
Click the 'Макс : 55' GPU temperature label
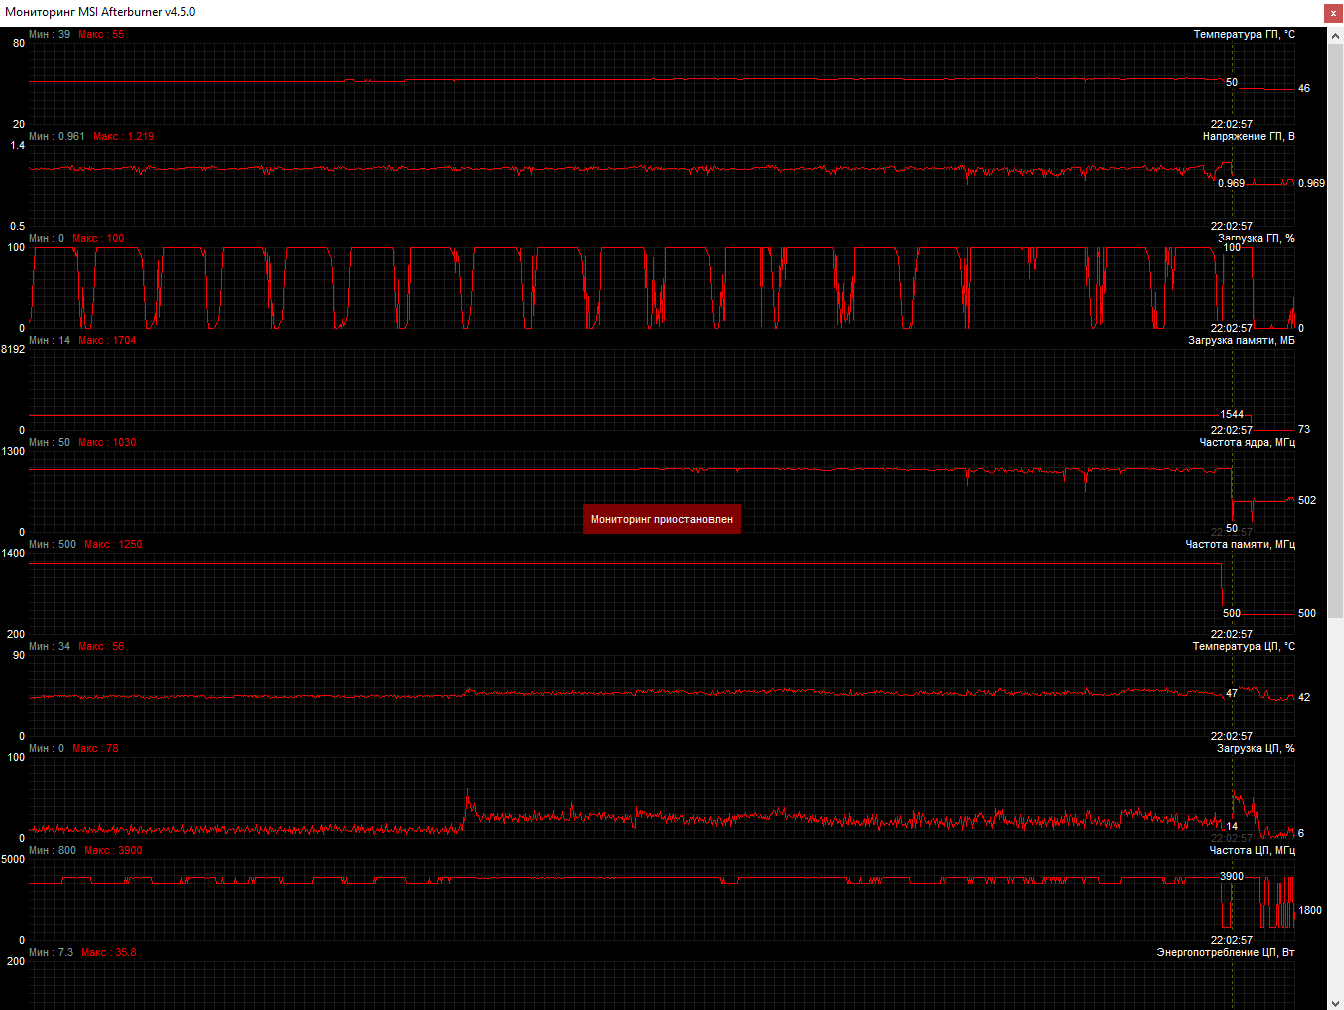point(102,34)
